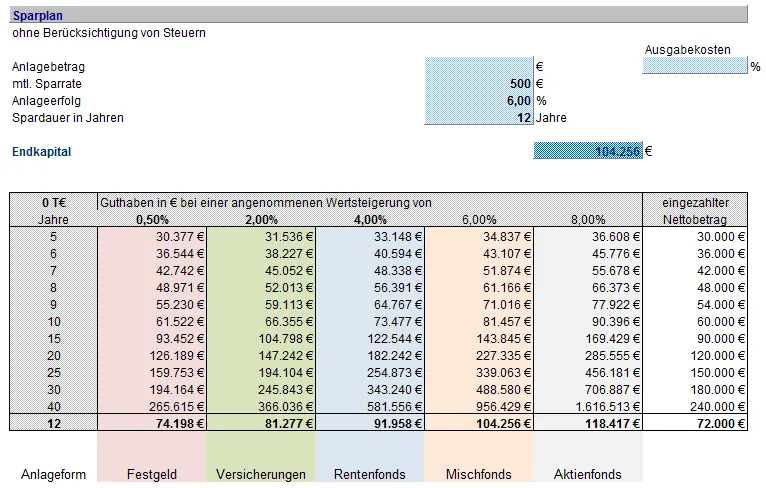Select the cell with value 1.616.513 €
The image size is (766, 488).
point(588,406)
